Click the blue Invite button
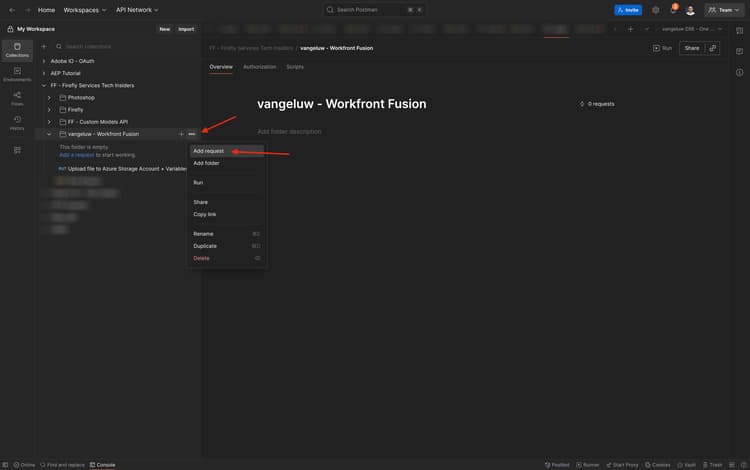 [x=628, y=10]
